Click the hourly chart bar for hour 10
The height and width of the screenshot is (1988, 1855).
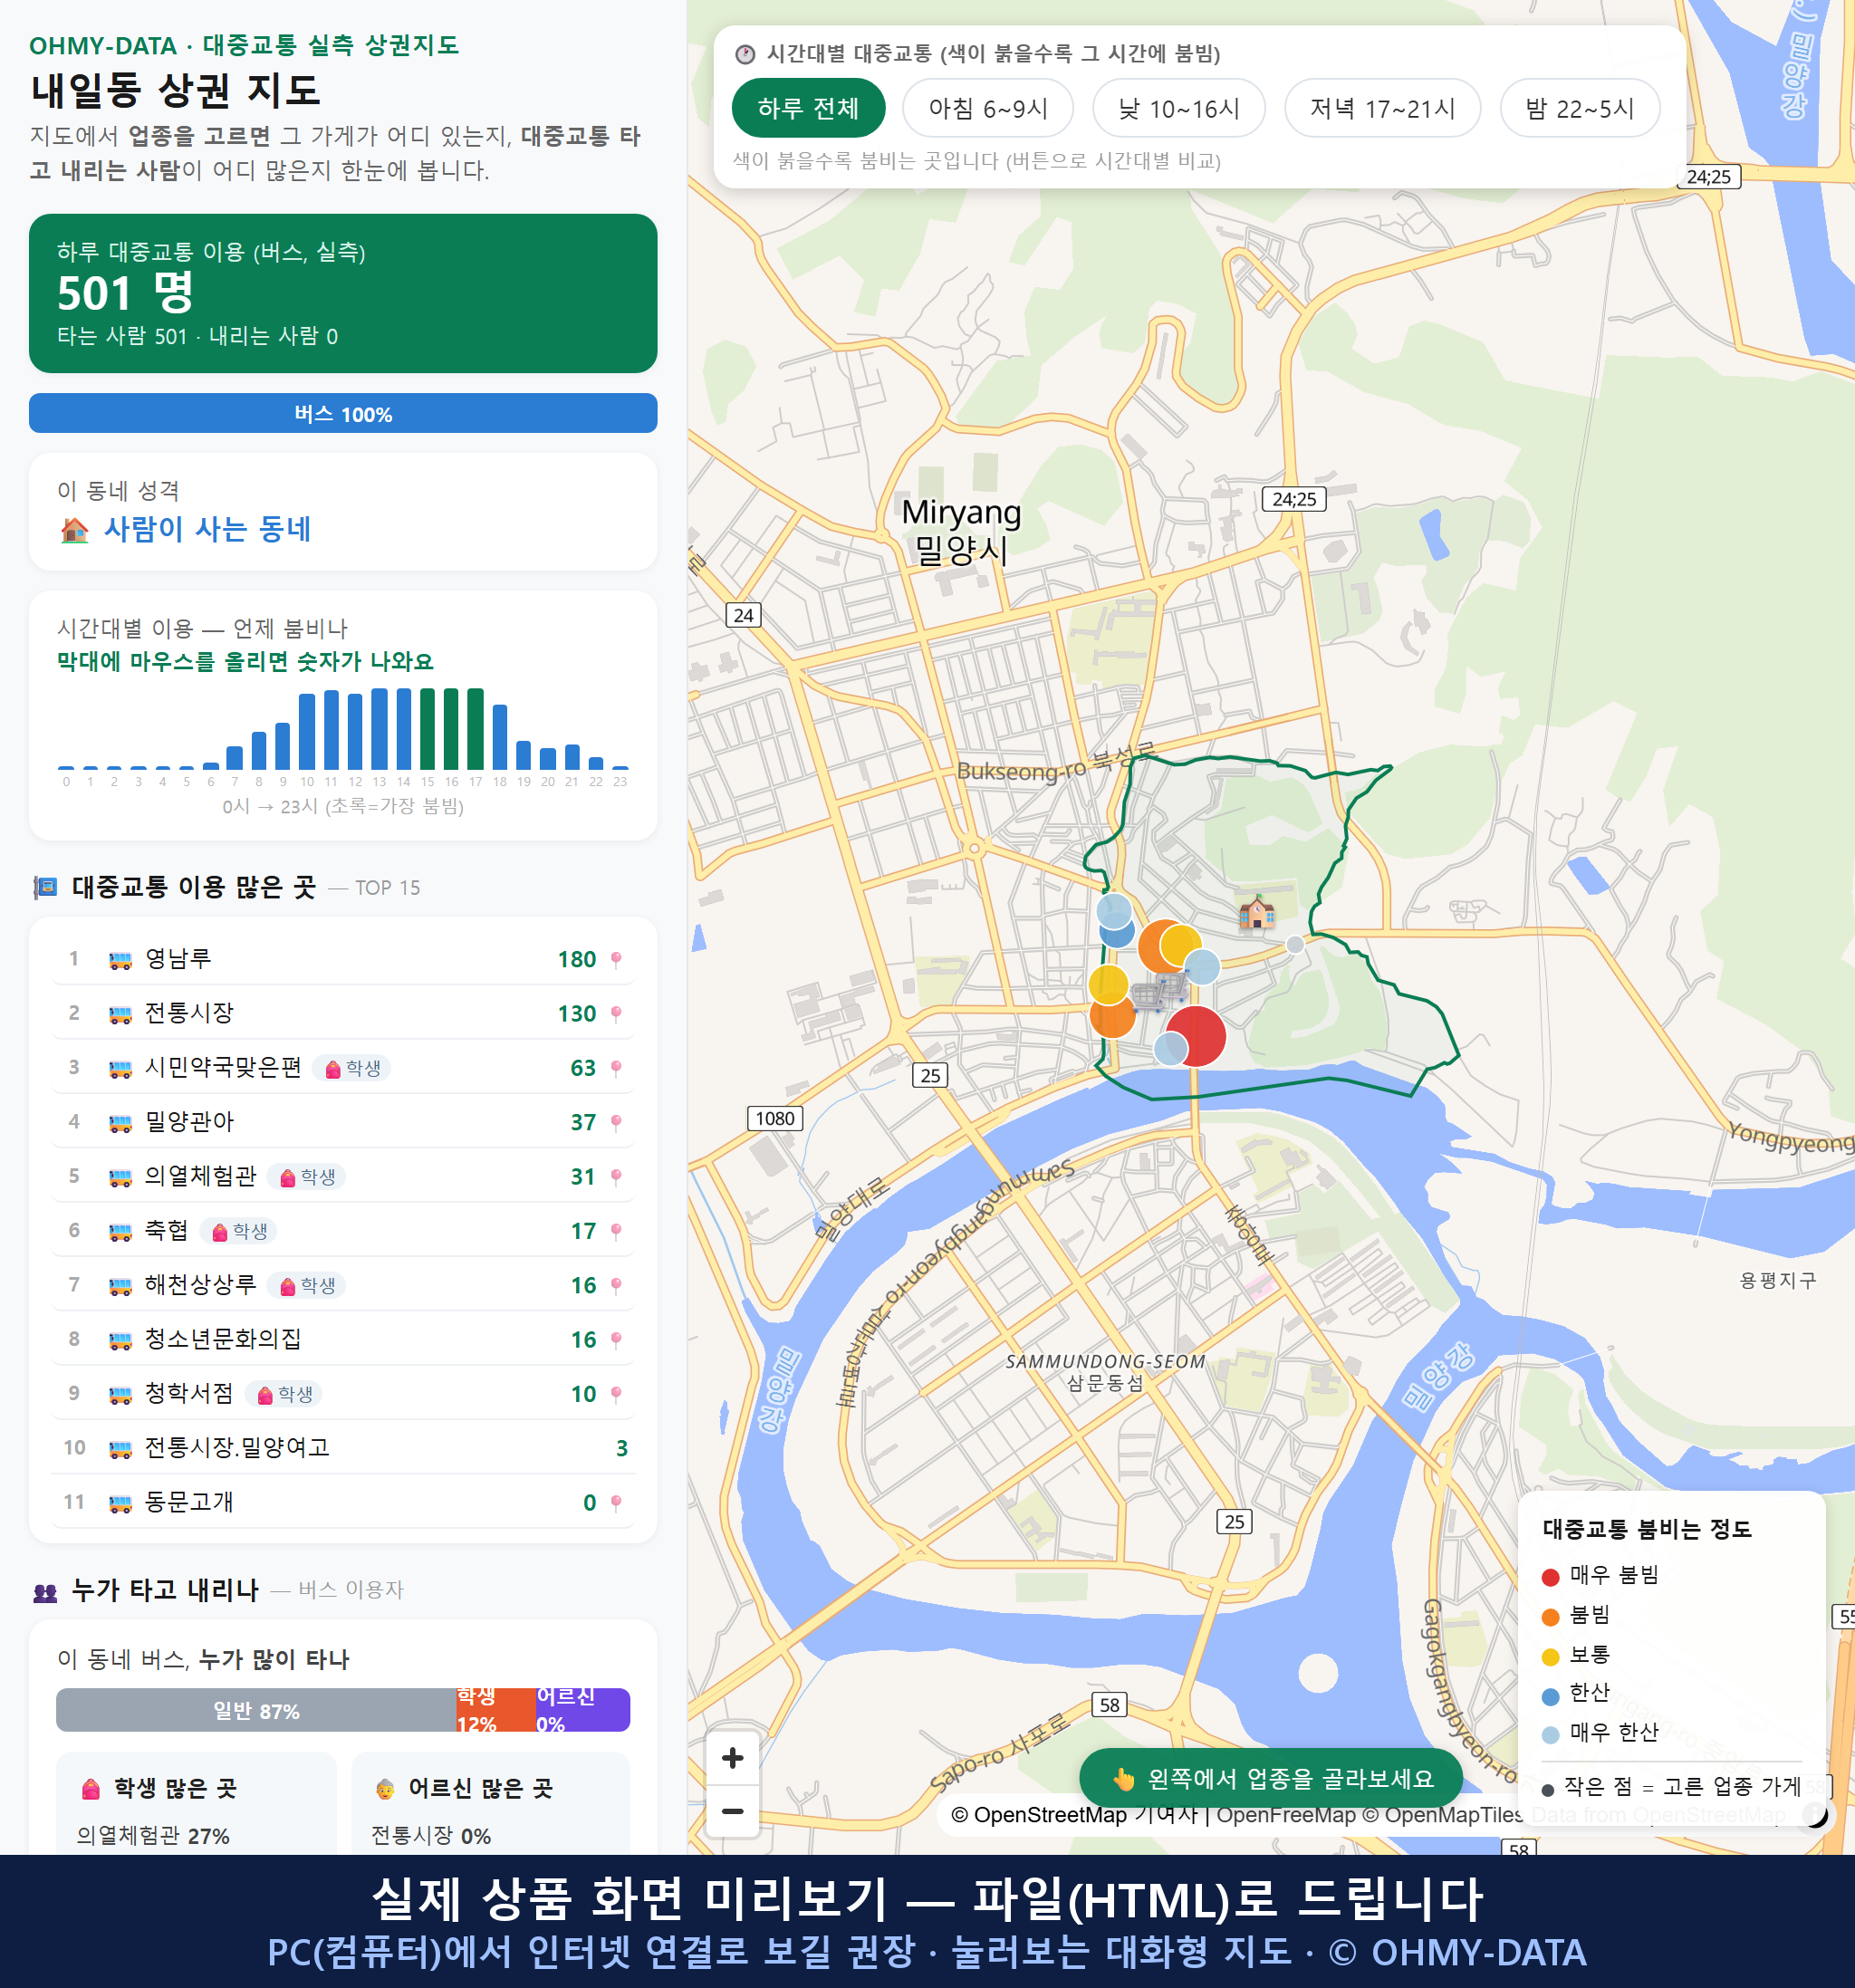click(x=307, y=732)
